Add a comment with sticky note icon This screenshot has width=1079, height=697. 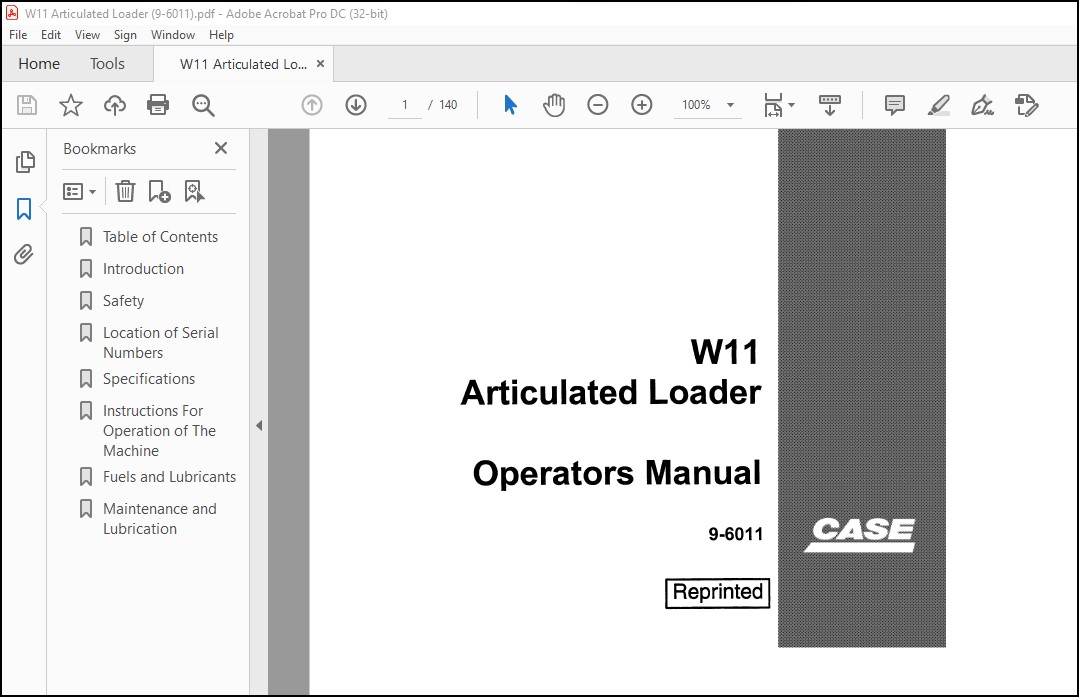click(x=895, y=105)
